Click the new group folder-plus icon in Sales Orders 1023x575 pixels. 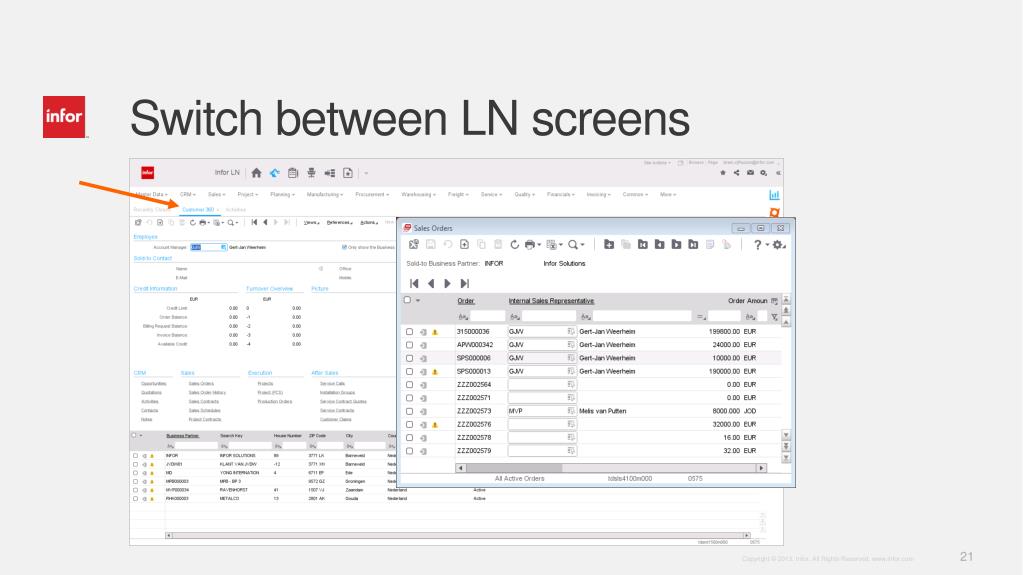point(609,245)
